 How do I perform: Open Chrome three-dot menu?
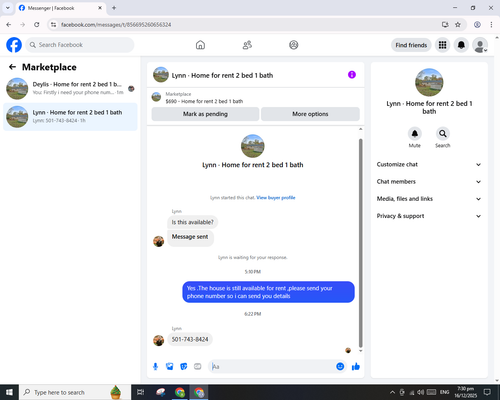491,25
